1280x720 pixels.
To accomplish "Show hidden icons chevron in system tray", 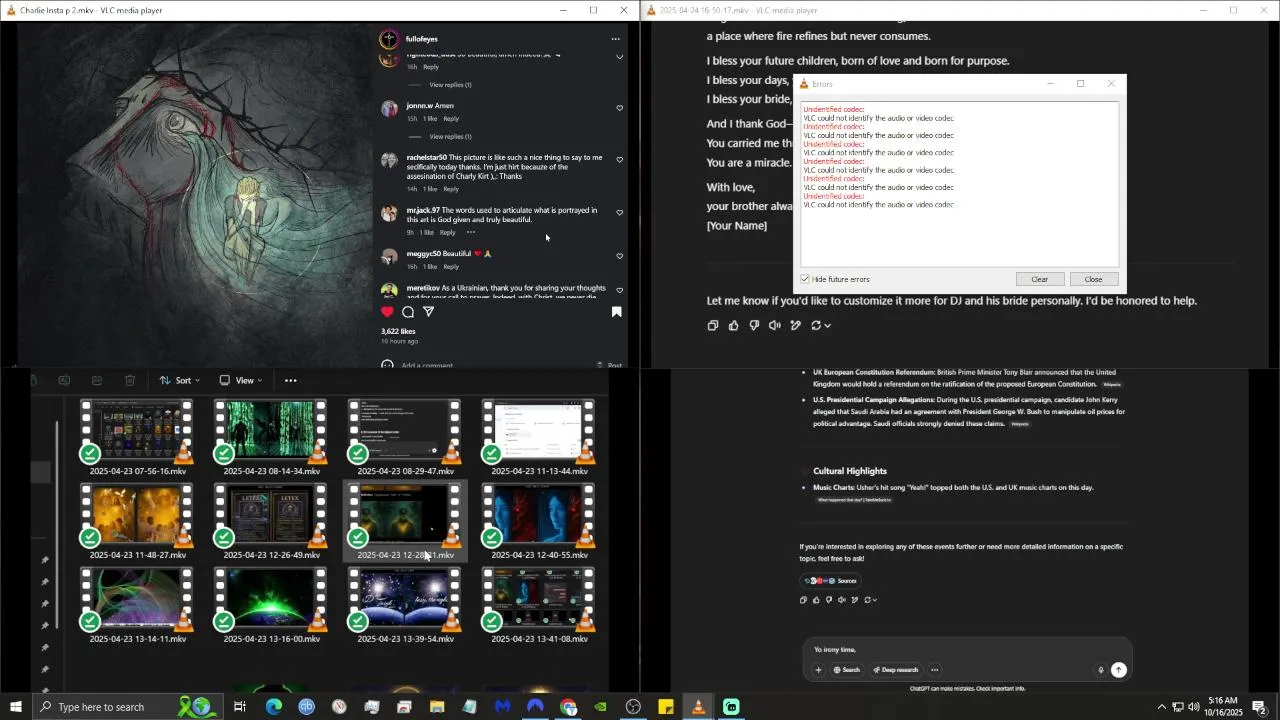I will coord(1161,707).
